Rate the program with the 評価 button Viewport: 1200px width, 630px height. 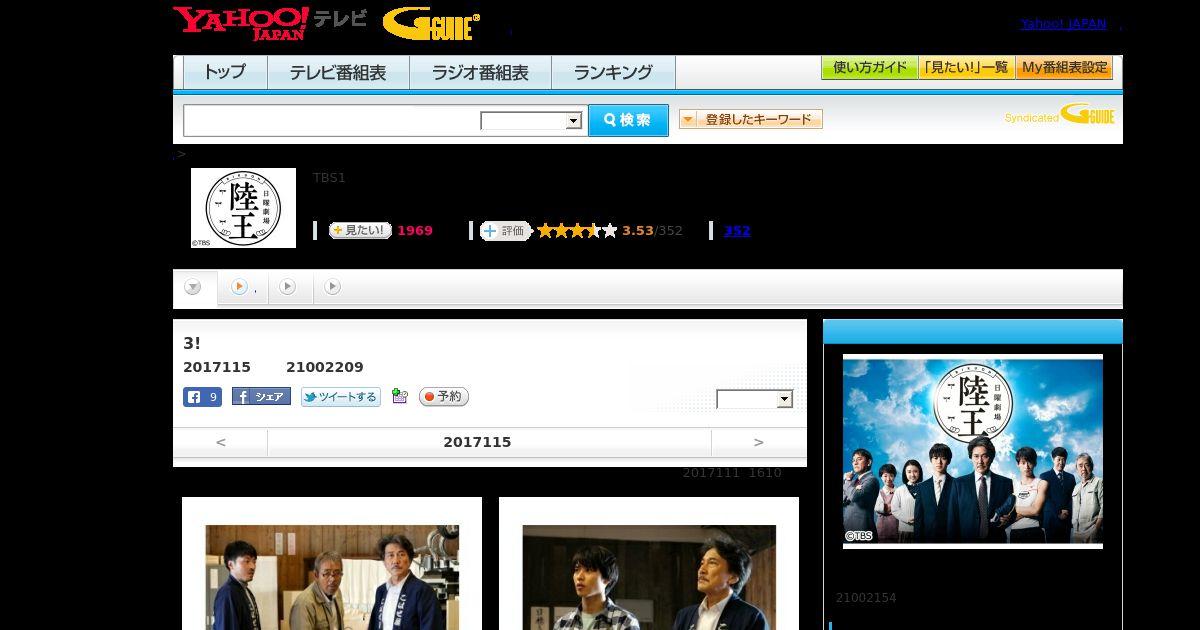pyautogui.click(x=506, y=231)
